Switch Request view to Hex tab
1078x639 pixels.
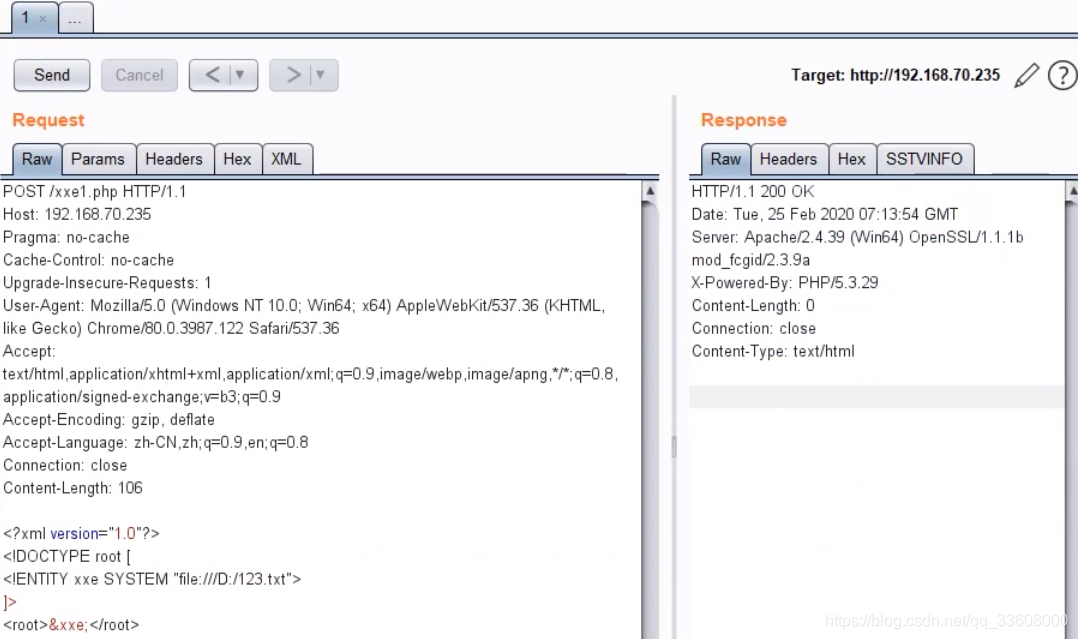(237, 159)
